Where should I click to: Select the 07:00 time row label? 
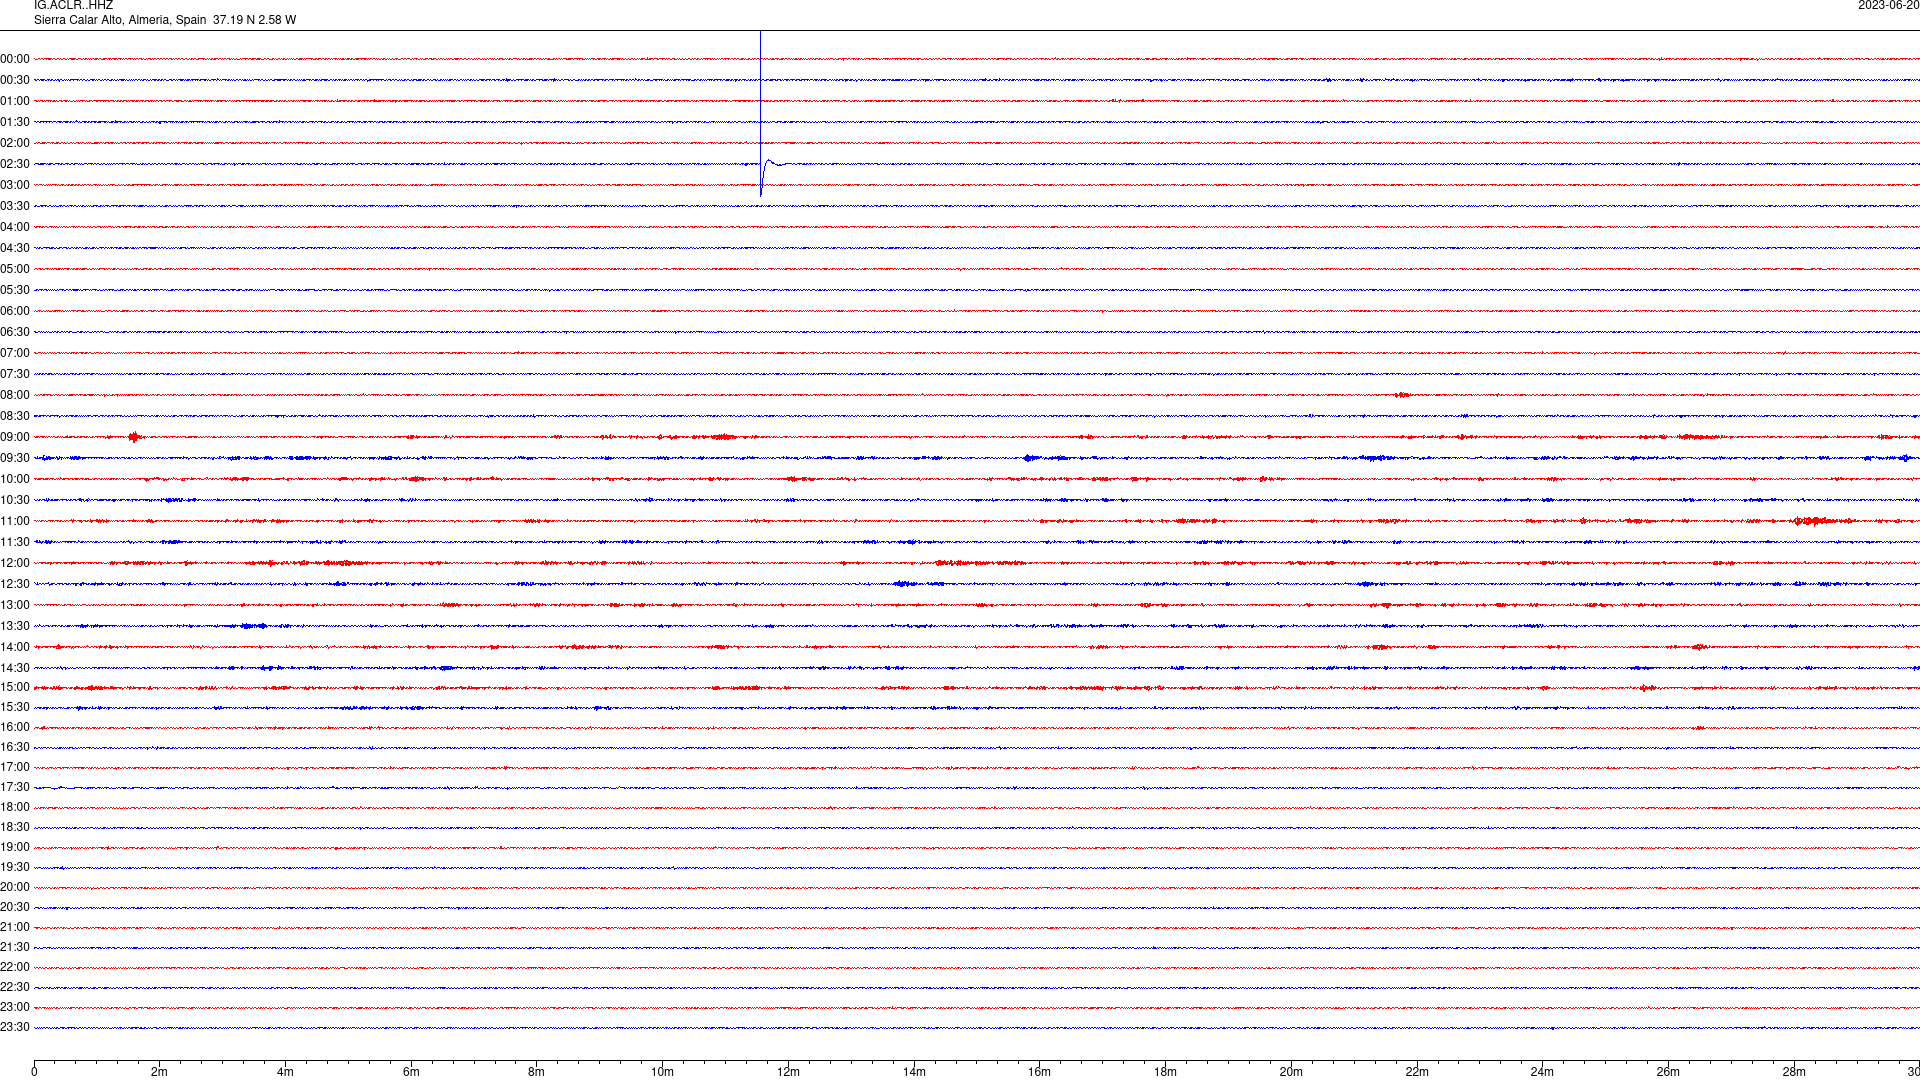15,353
